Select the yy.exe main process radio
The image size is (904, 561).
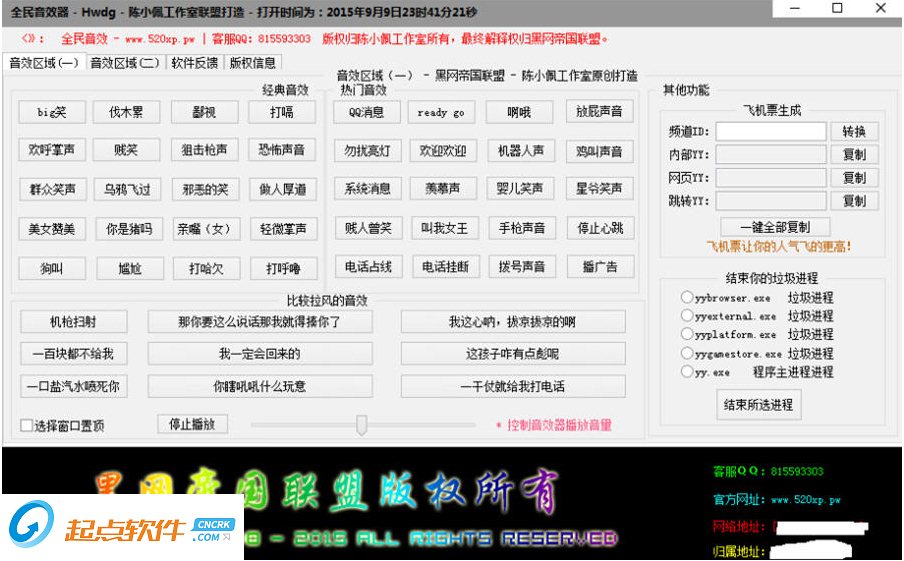point(687,371)
